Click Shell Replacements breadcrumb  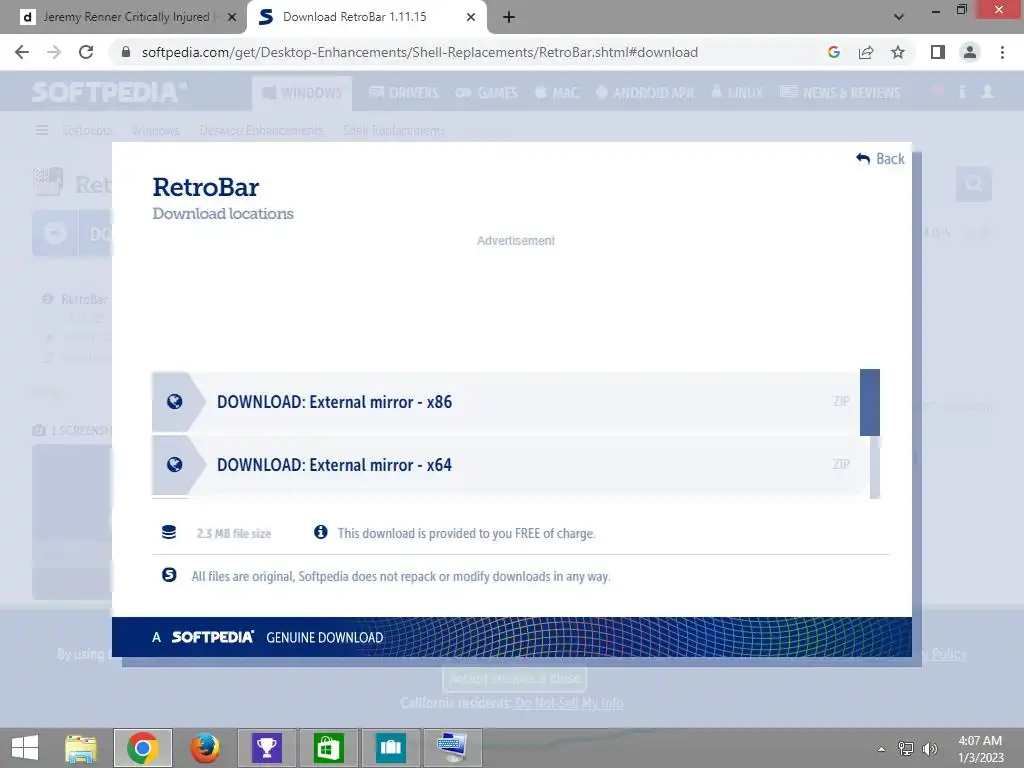tap(394, 131)
